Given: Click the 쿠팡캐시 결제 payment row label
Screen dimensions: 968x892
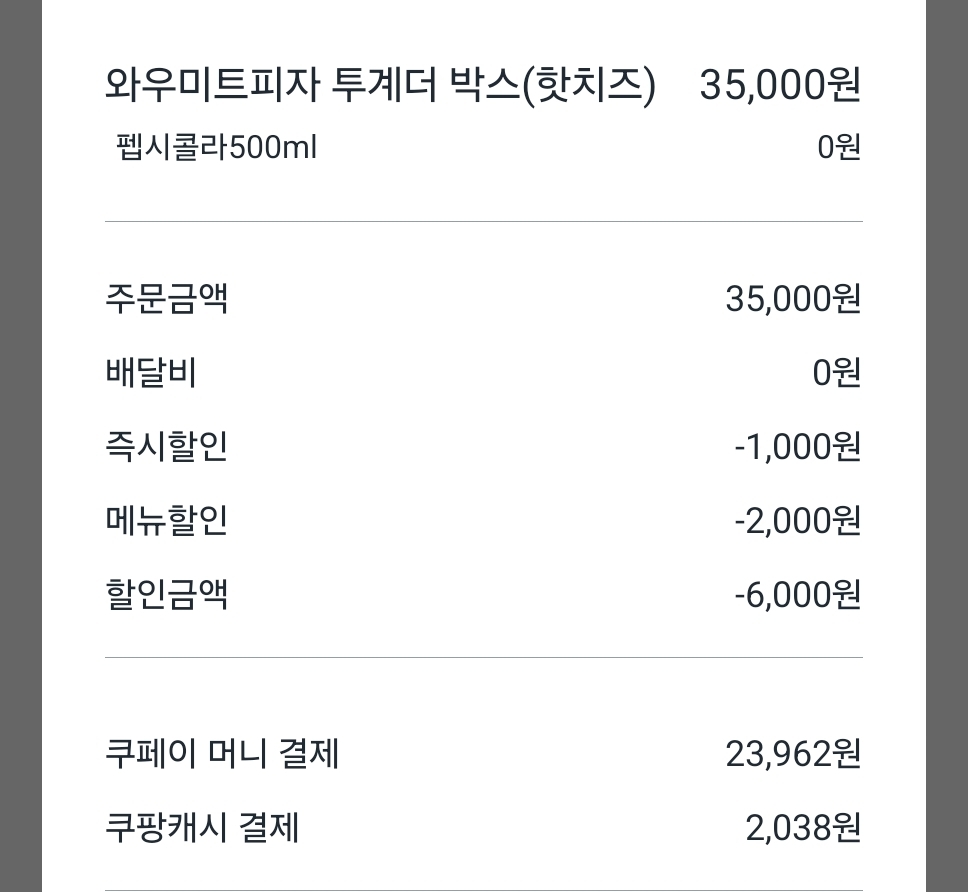Looking at the screenshot, I should click(202, 827).
